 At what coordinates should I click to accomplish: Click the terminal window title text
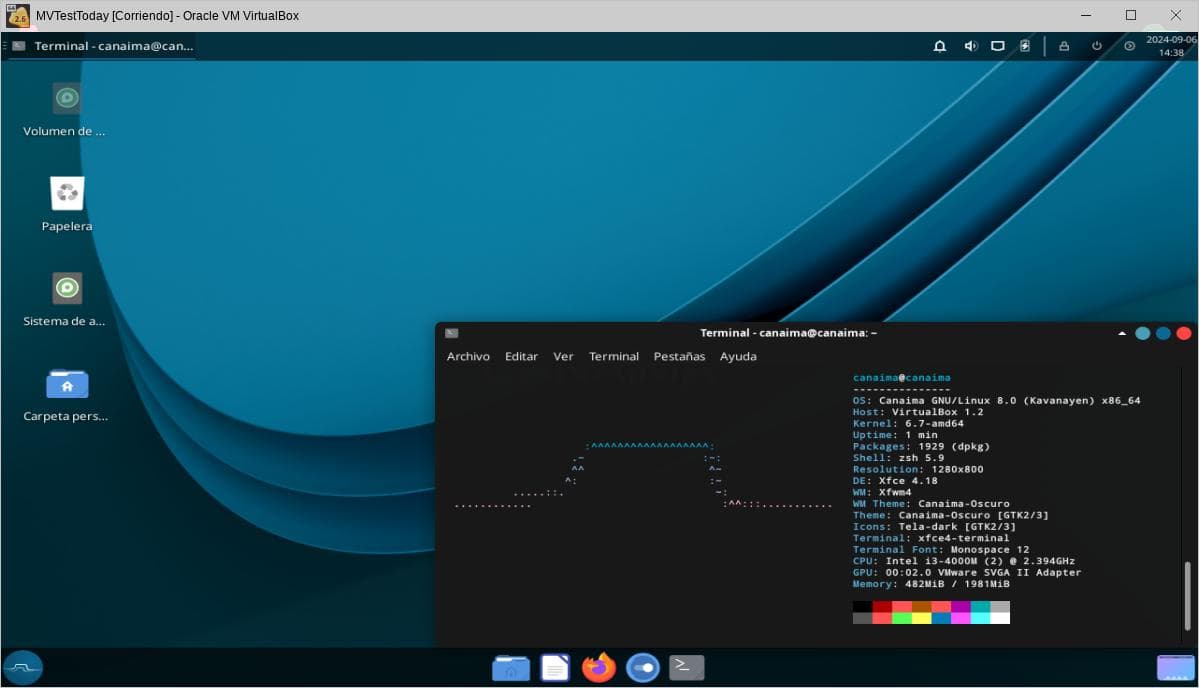tap(788, 333)
